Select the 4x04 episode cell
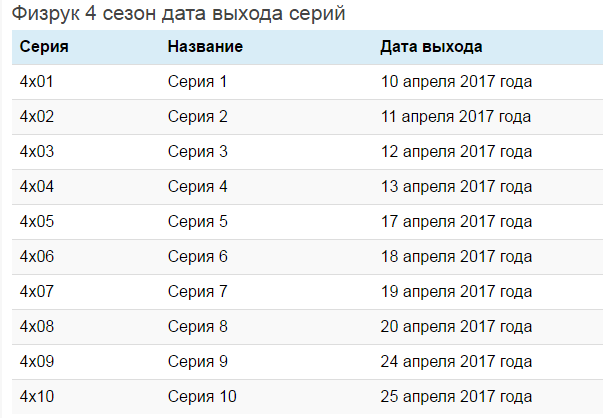This screenshot has height=418, width=603. coord(37,187)
